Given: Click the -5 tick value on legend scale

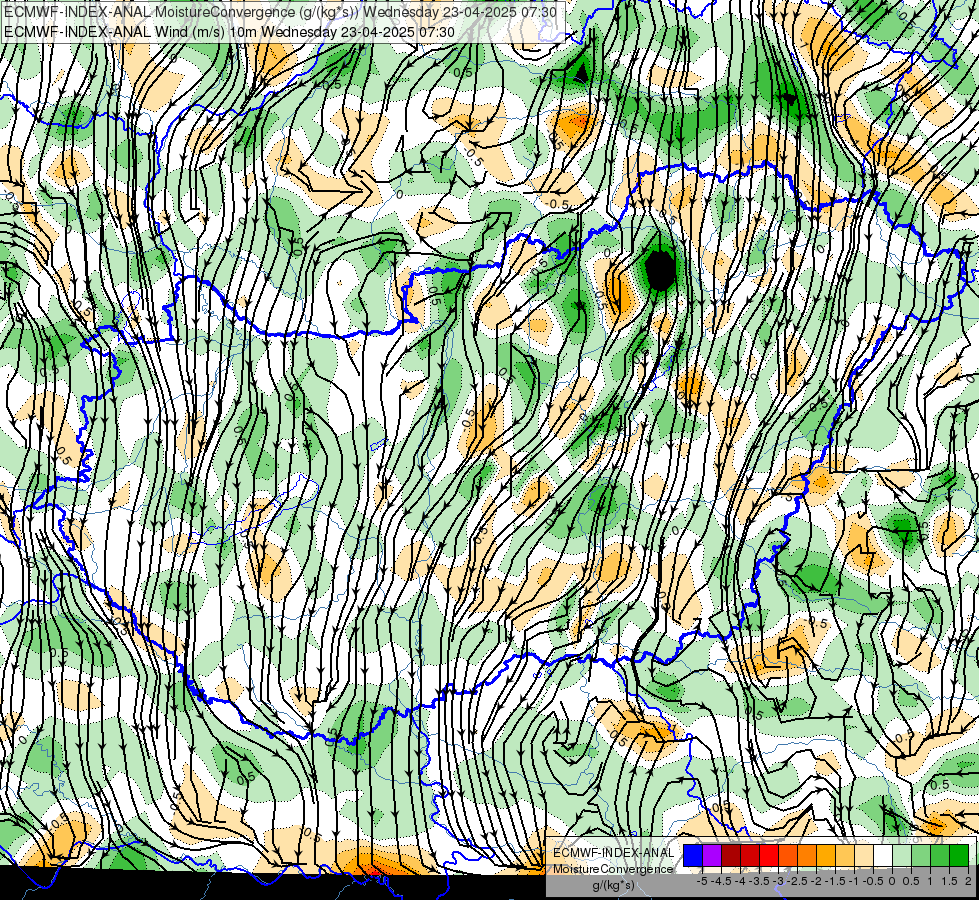Looking at the screenshot, I should [x=702, y=881].
